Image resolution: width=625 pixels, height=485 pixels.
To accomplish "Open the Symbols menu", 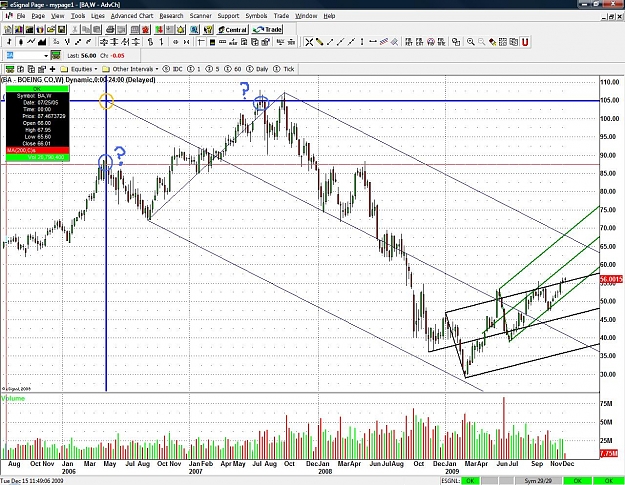I will [x=256, y=16].
